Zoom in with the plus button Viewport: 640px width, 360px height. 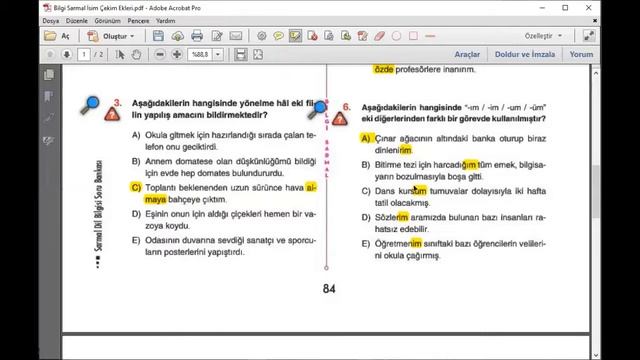(177, 54)
